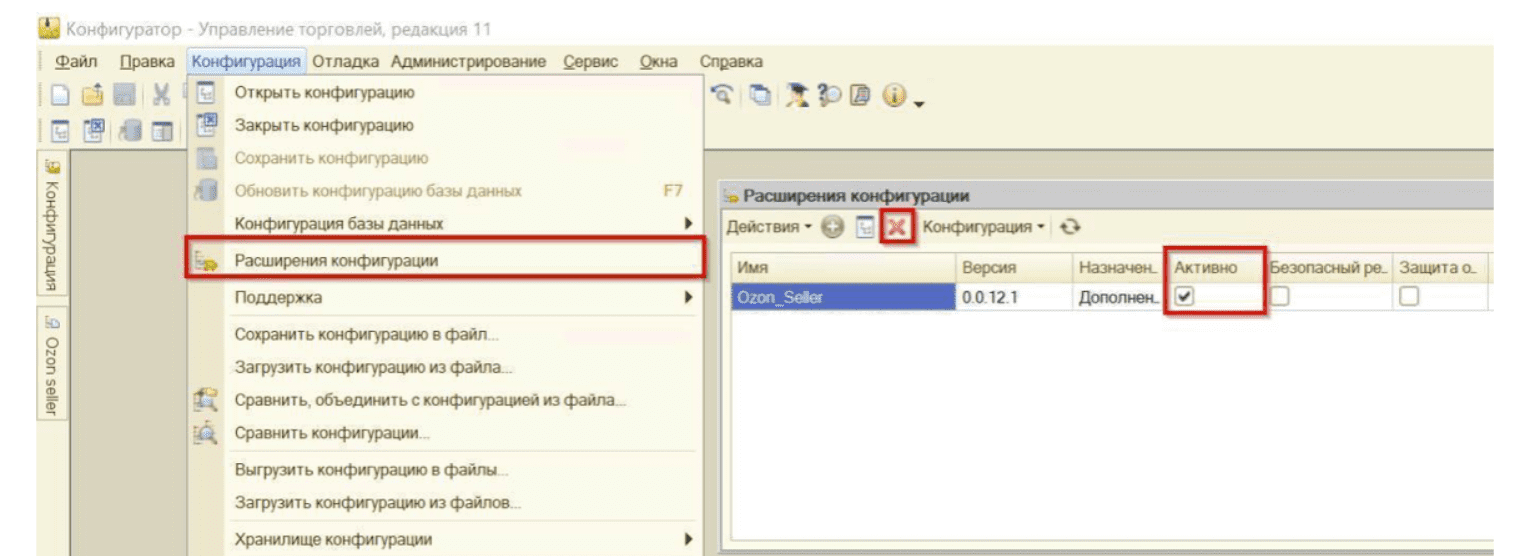The height and width of the screenshot is (556, 1514).
Task: Tick the Защита от опасных действий checkbox
Action: tap(1409, 297)
